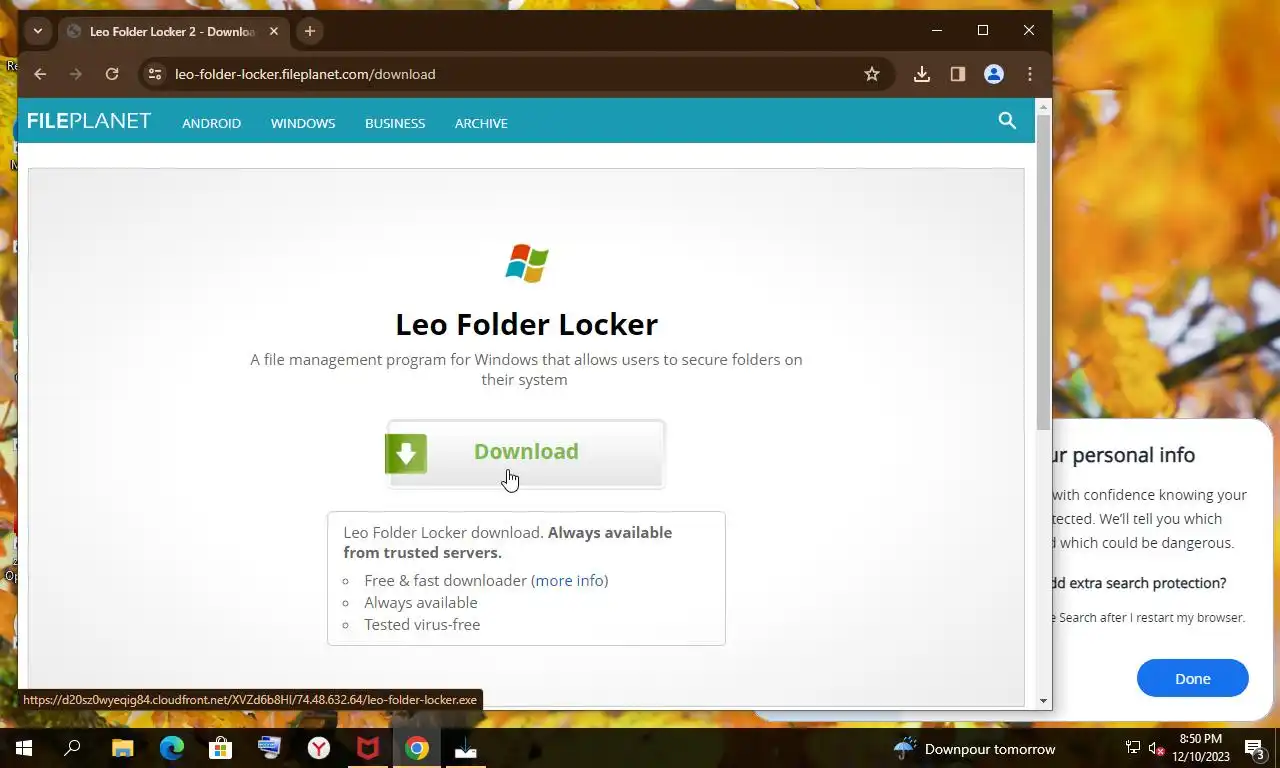Image resolution: width=1280 pixels, height=768 pixels.
Task: Click the page vertical scrollbar thumb
Action: [1043, 272]
